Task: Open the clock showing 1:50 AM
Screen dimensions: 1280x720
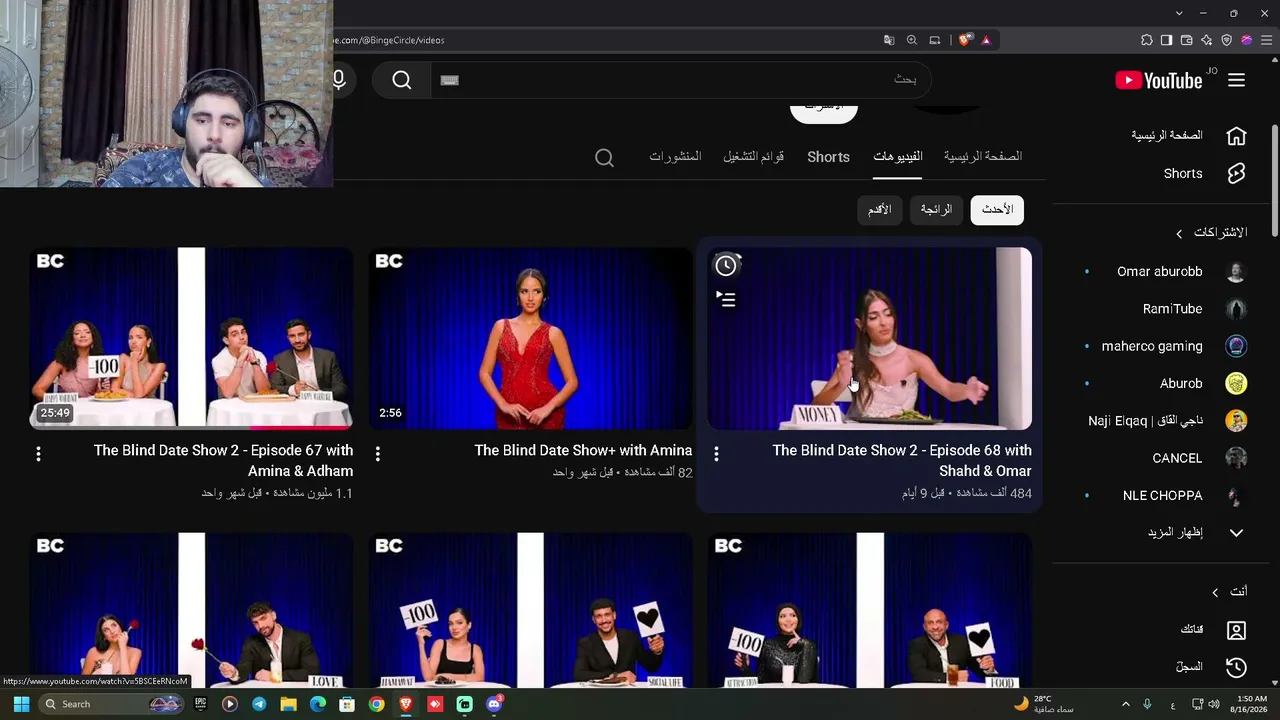Action: 1249,704
